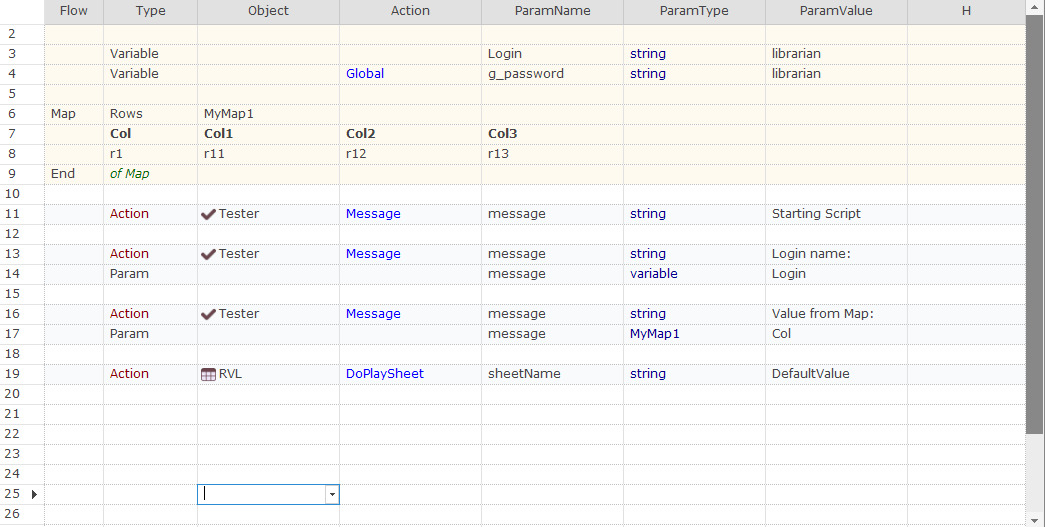Click the MyMap1 ParamType cell in row 17
Screen dimensions: 1045x527
pyautogui.click(x=694, y=334)
